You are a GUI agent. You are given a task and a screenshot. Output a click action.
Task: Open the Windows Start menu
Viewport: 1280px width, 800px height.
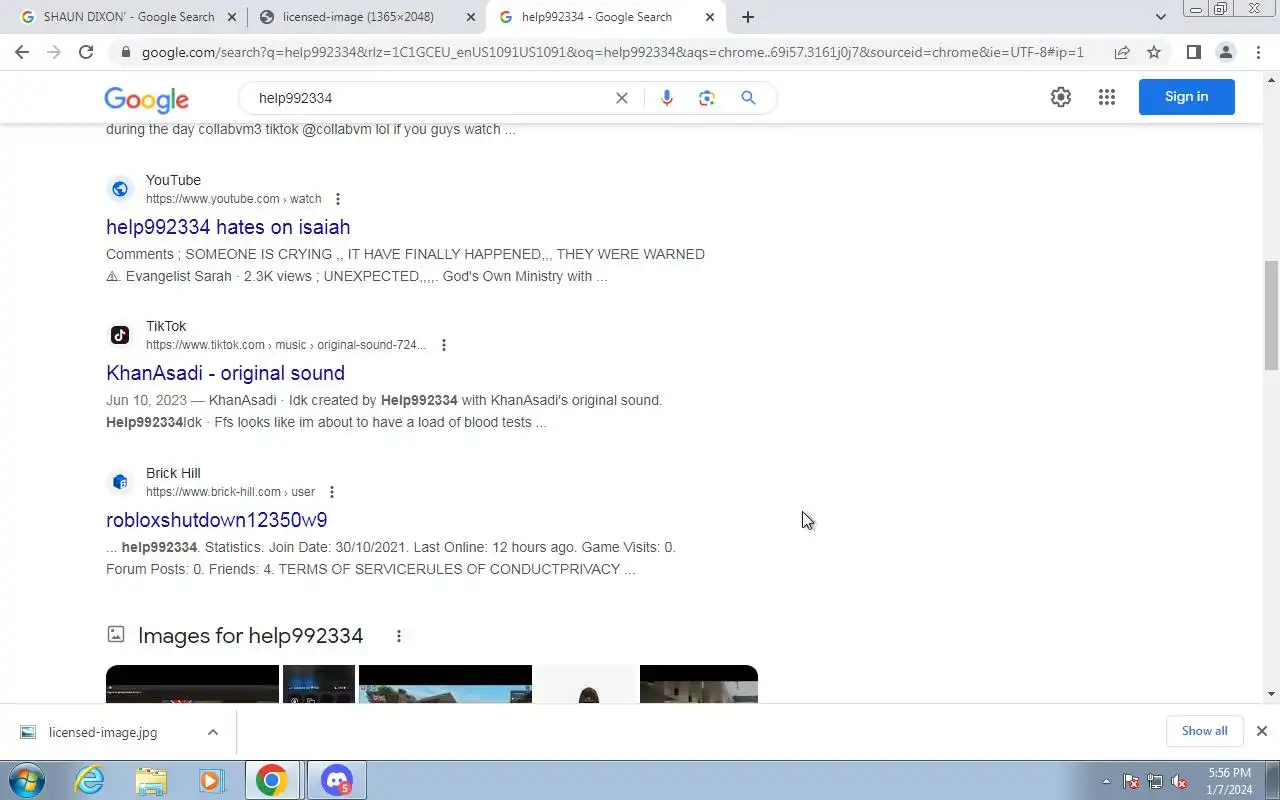(27, 780)
